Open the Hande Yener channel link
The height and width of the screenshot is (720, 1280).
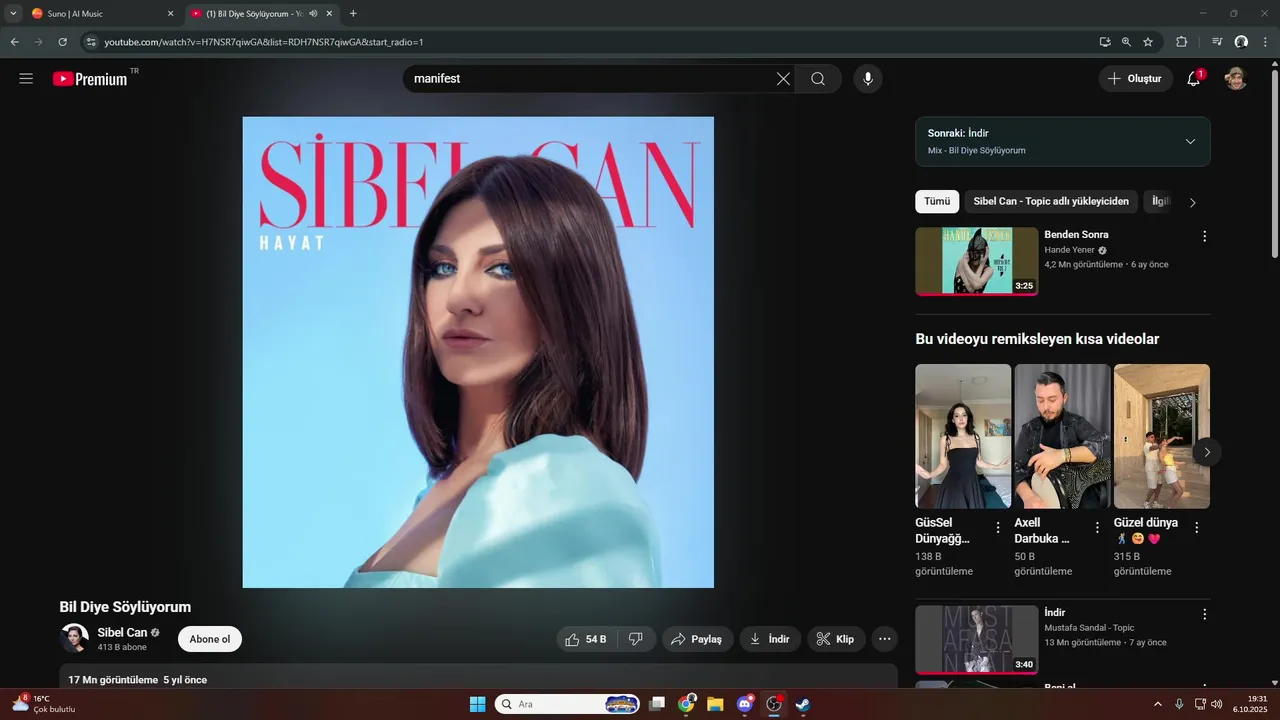tap(1069, 250)
